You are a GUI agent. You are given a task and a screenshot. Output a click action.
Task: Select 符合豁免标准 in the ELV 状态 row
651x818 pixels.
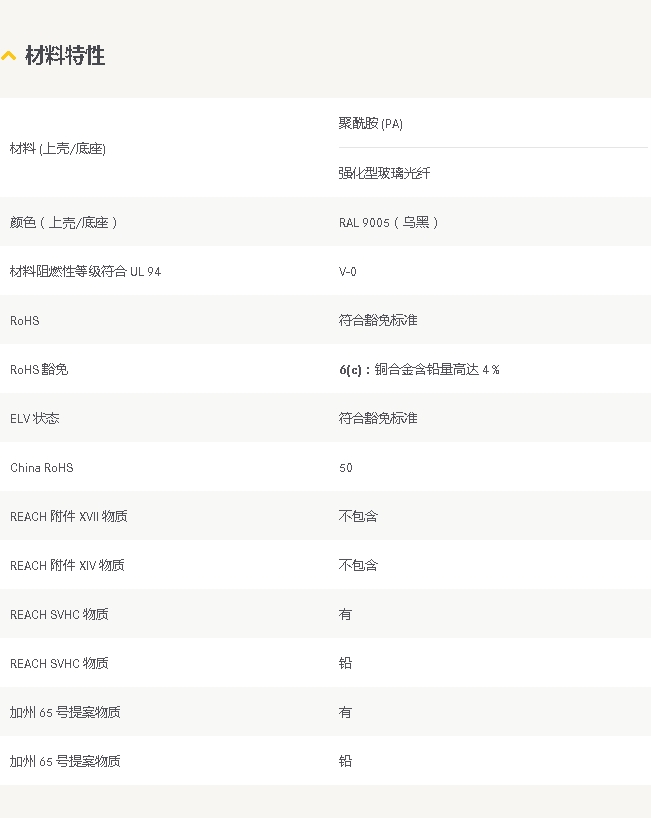tap(378, 418)
